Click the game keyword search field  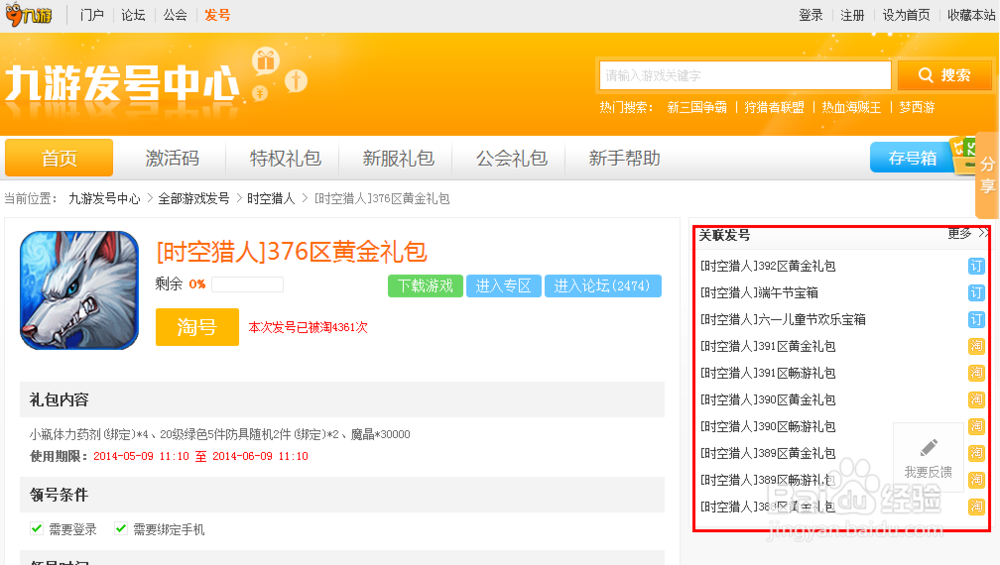745,75
